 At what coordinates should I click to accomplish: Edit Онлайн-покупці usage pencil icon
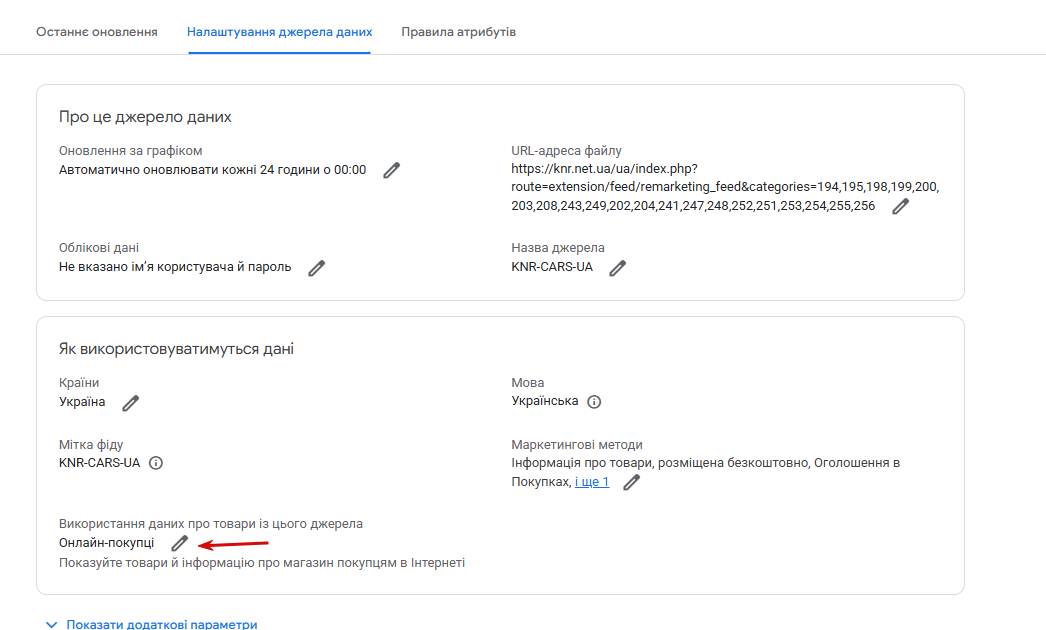179,543
